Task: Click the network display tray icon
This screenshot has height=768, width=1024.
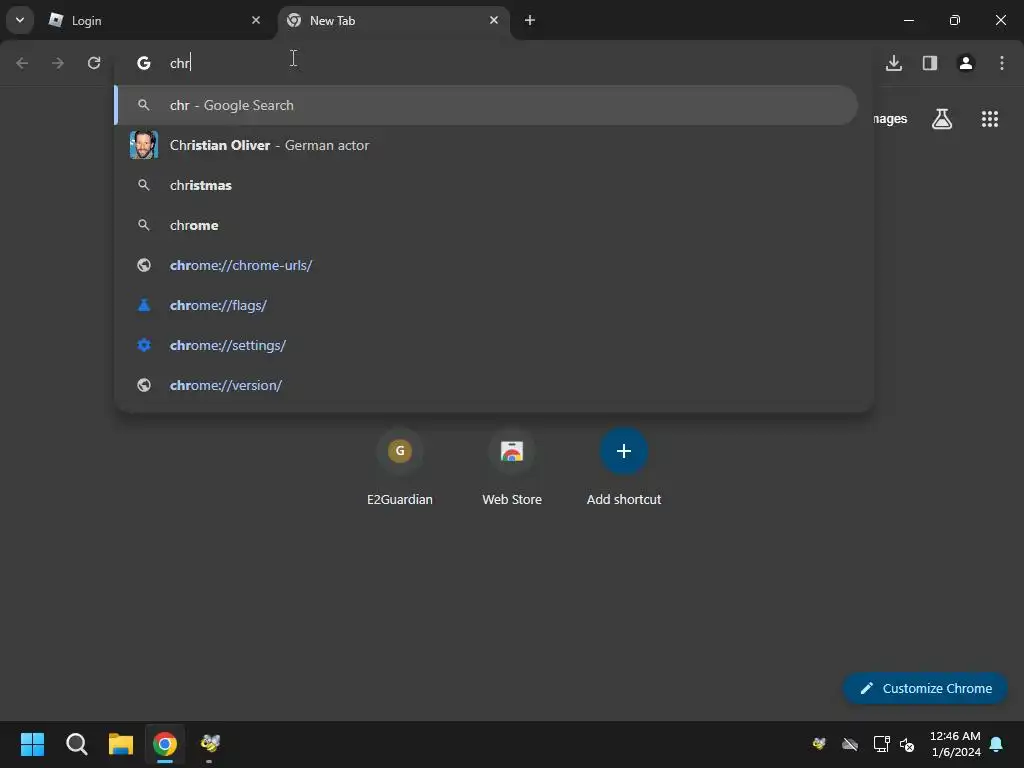Action: (881, 744)
